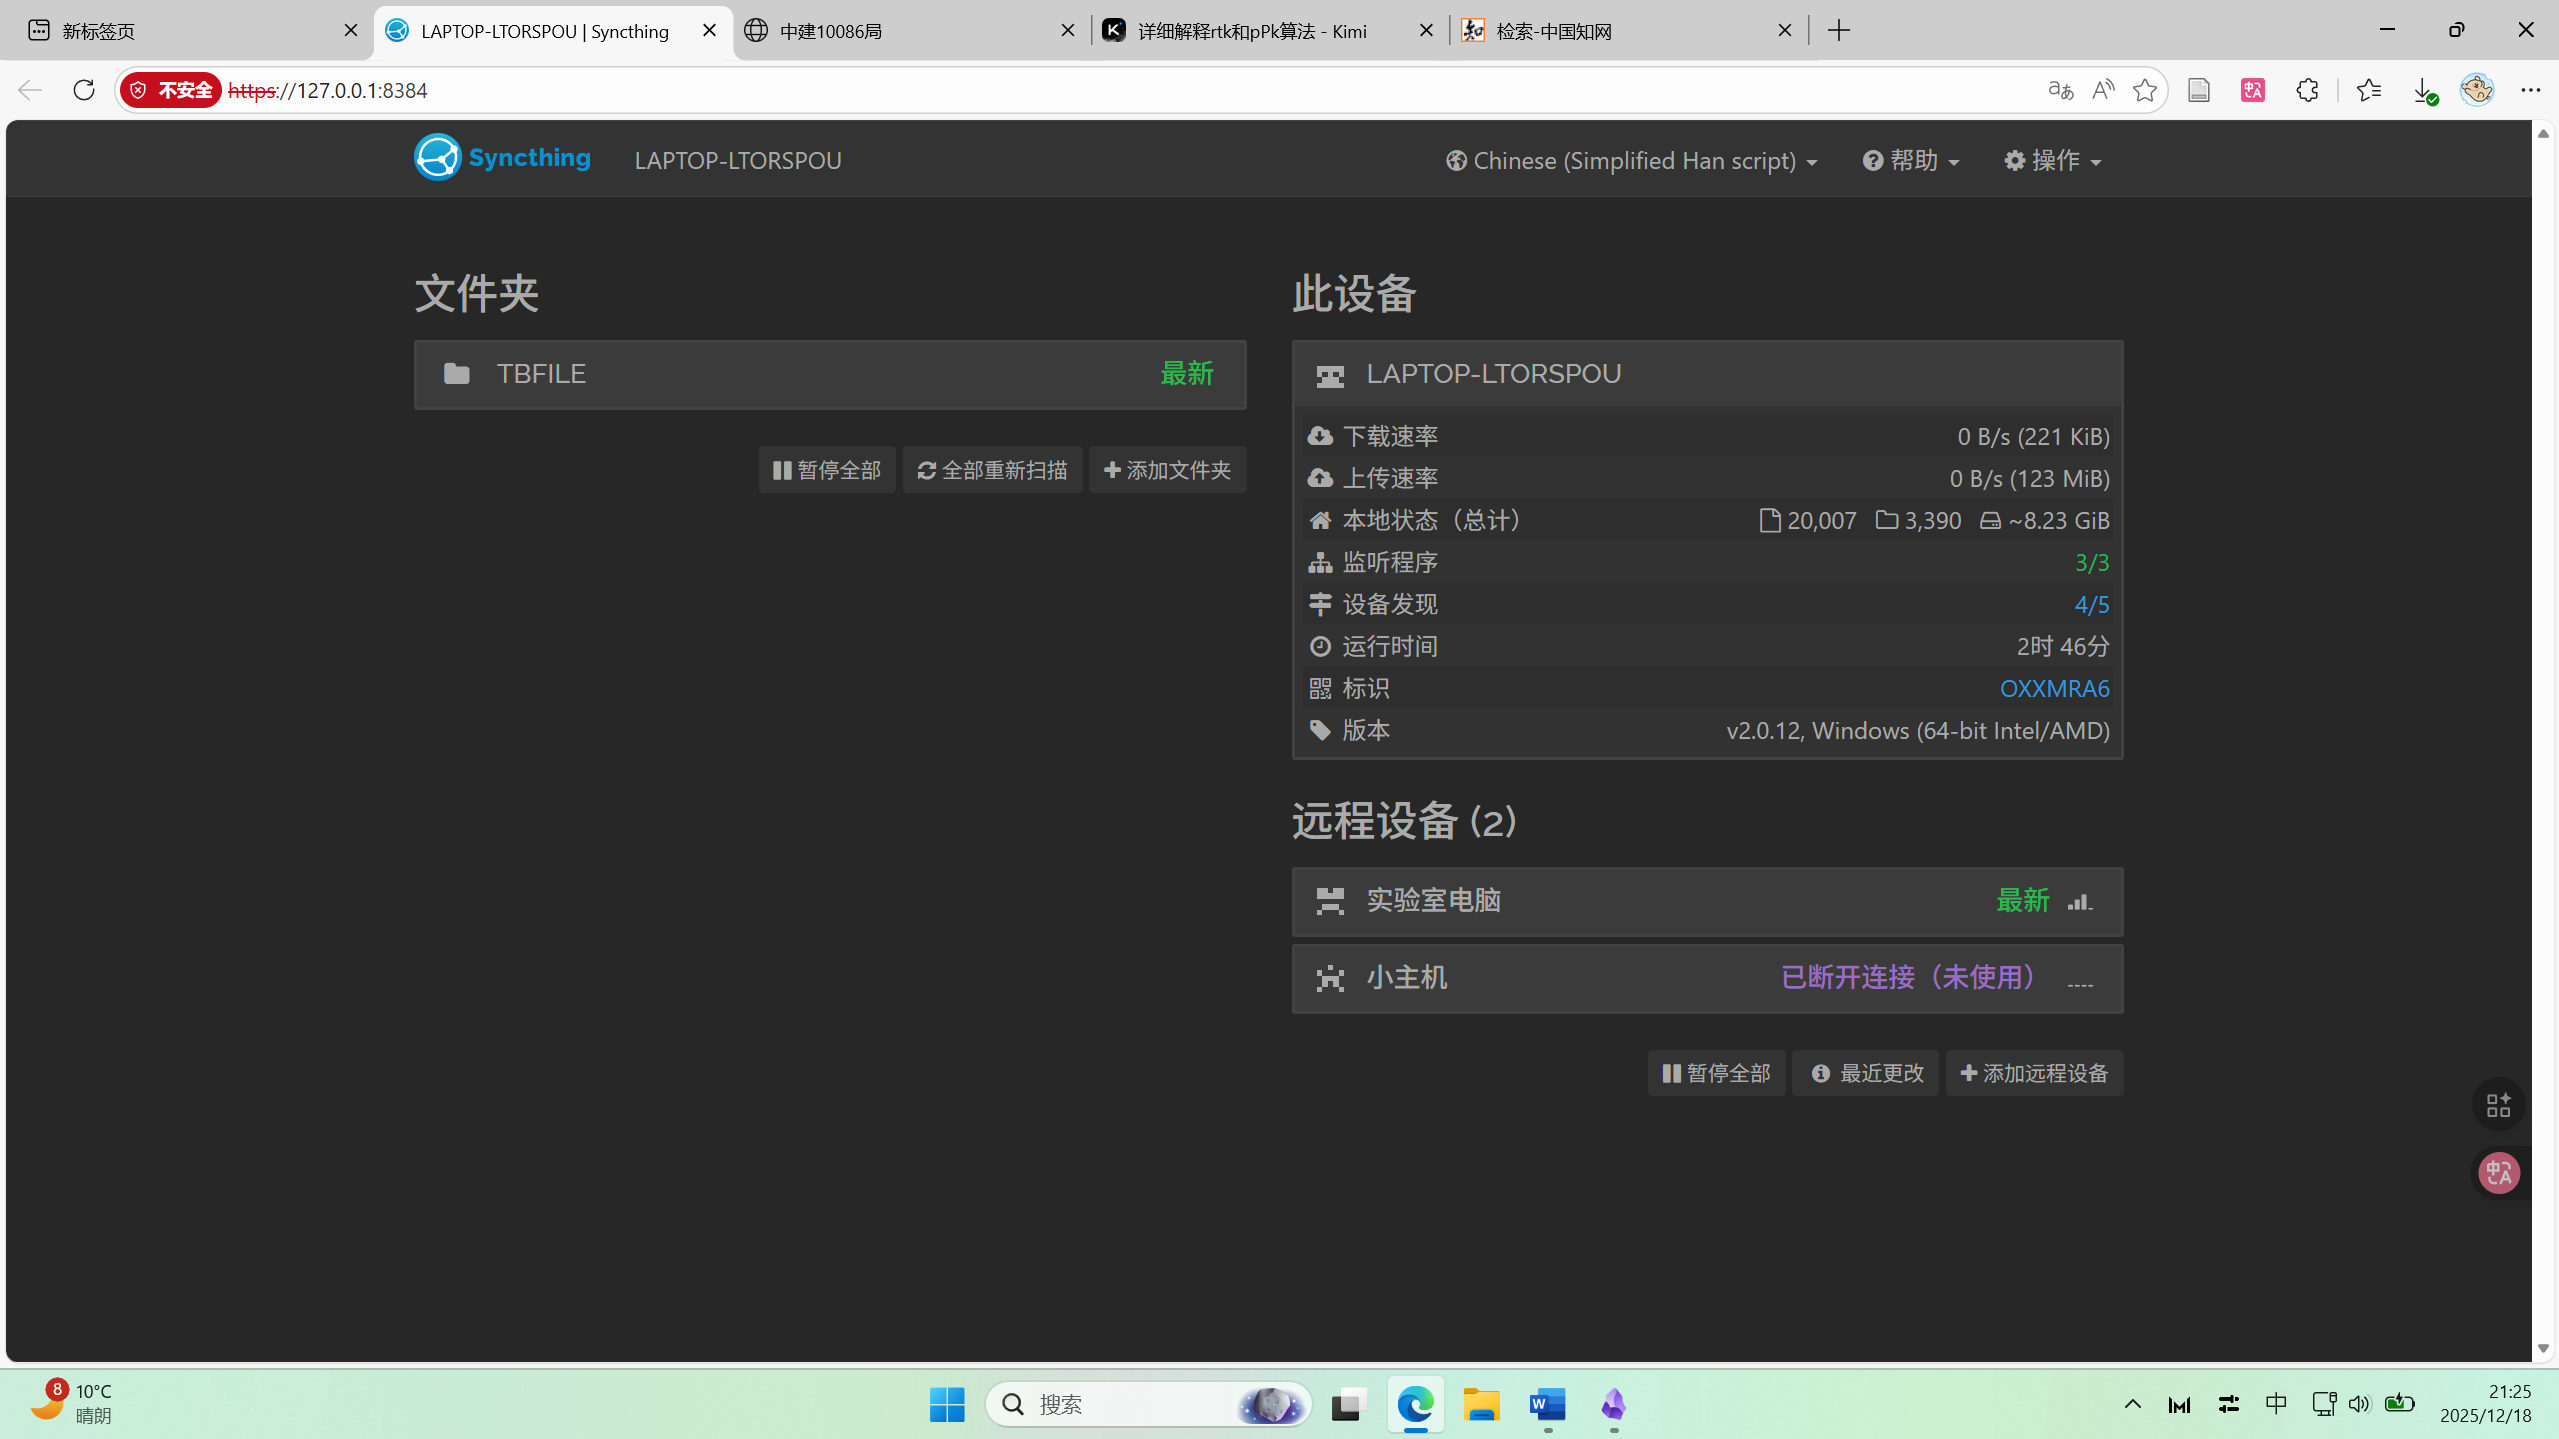This screenshot has height=1439, width=2559.
Task: Open the weather widget showing 10°C
Action: 70,1403
